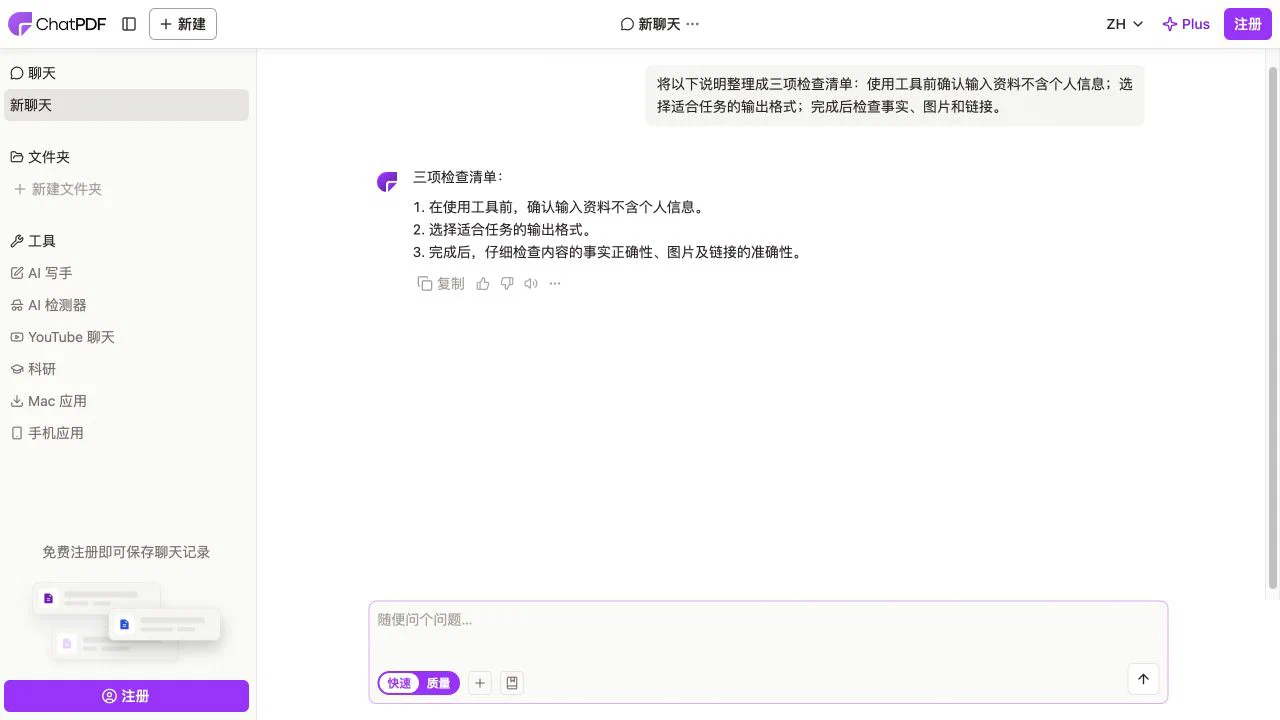Viewport: 1280px width, 720px height.
Task: Click the bookmark prompt library icon
Action: pos(512,683)
